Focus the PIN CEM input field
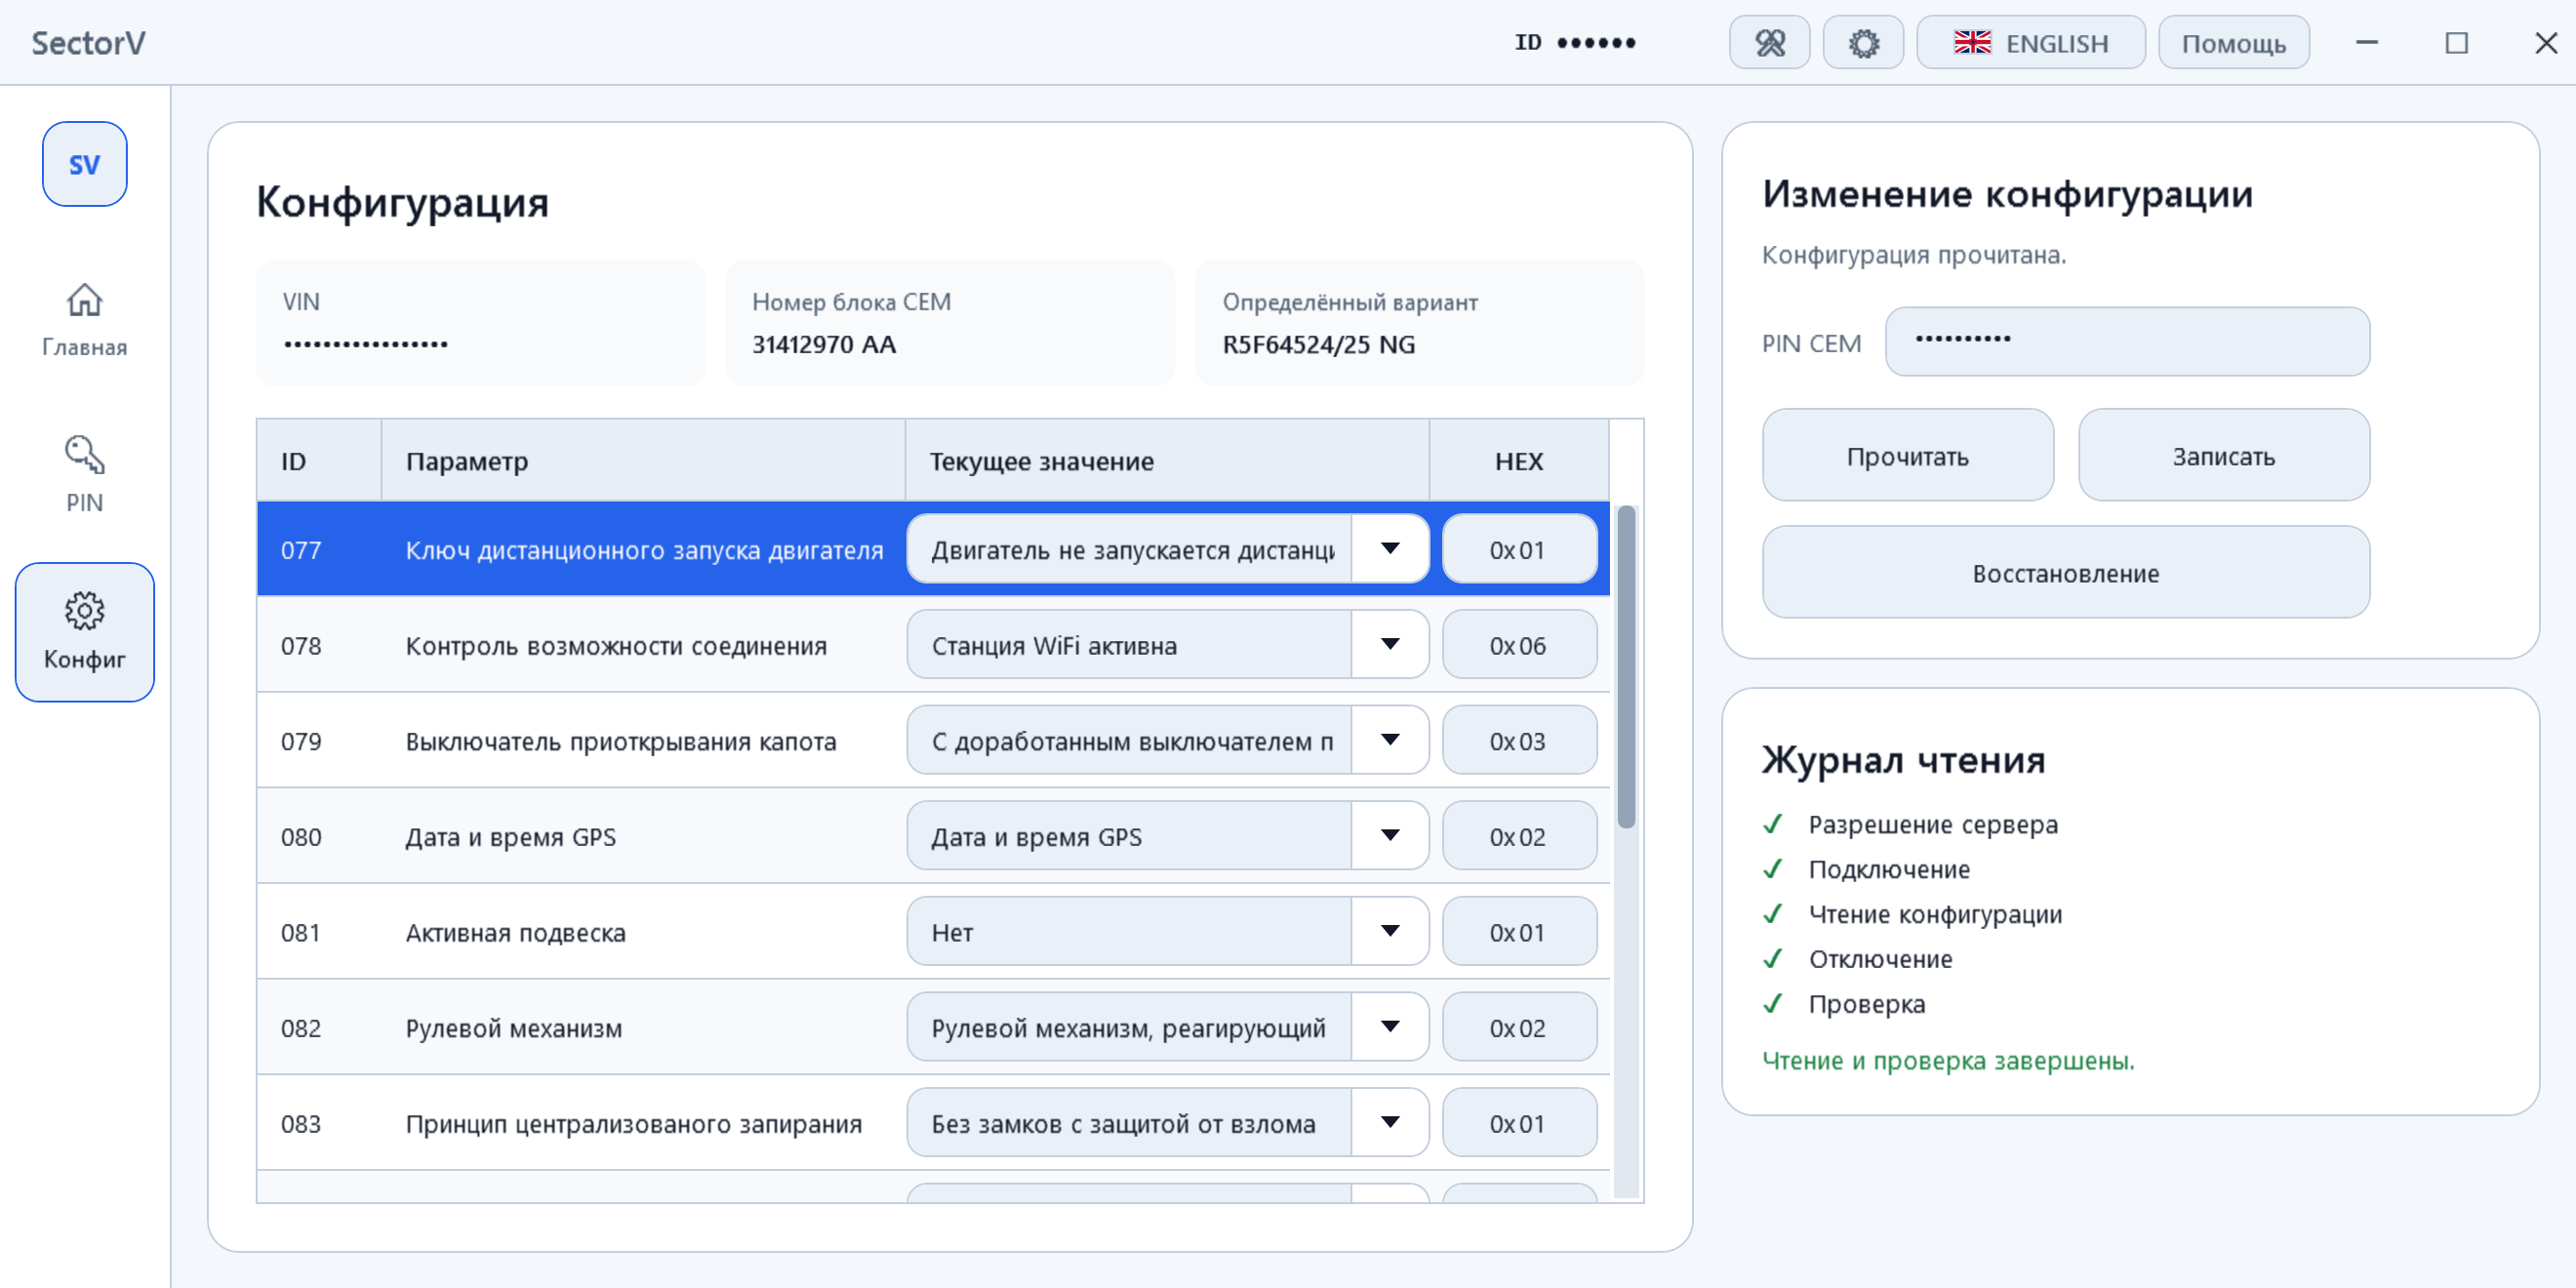Screen dimensions: 2576x1288 point(2127,341)
